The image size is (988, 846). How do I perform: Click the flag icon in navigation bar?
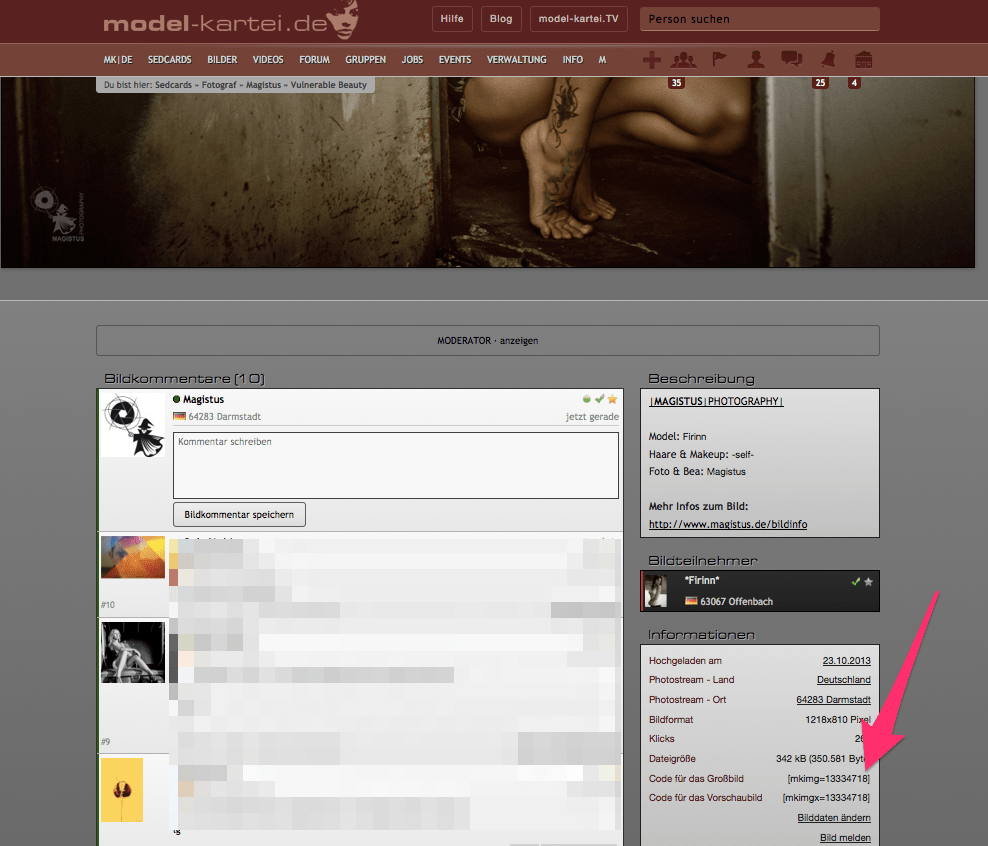719,60
